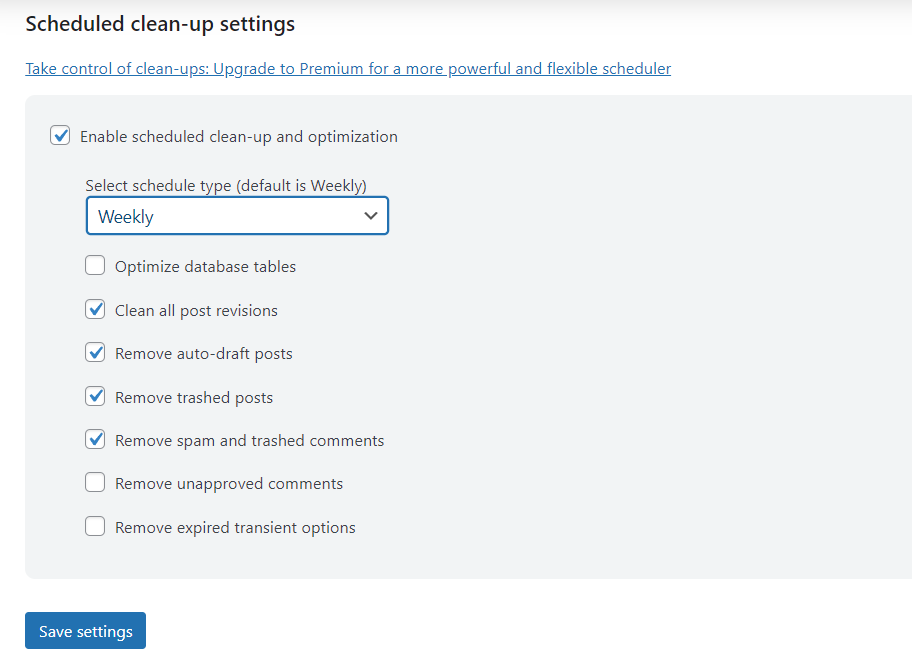The height and width of the screenshot is (672, 912).
Task: Check "Remove expired transient options"
Action: 95,525
